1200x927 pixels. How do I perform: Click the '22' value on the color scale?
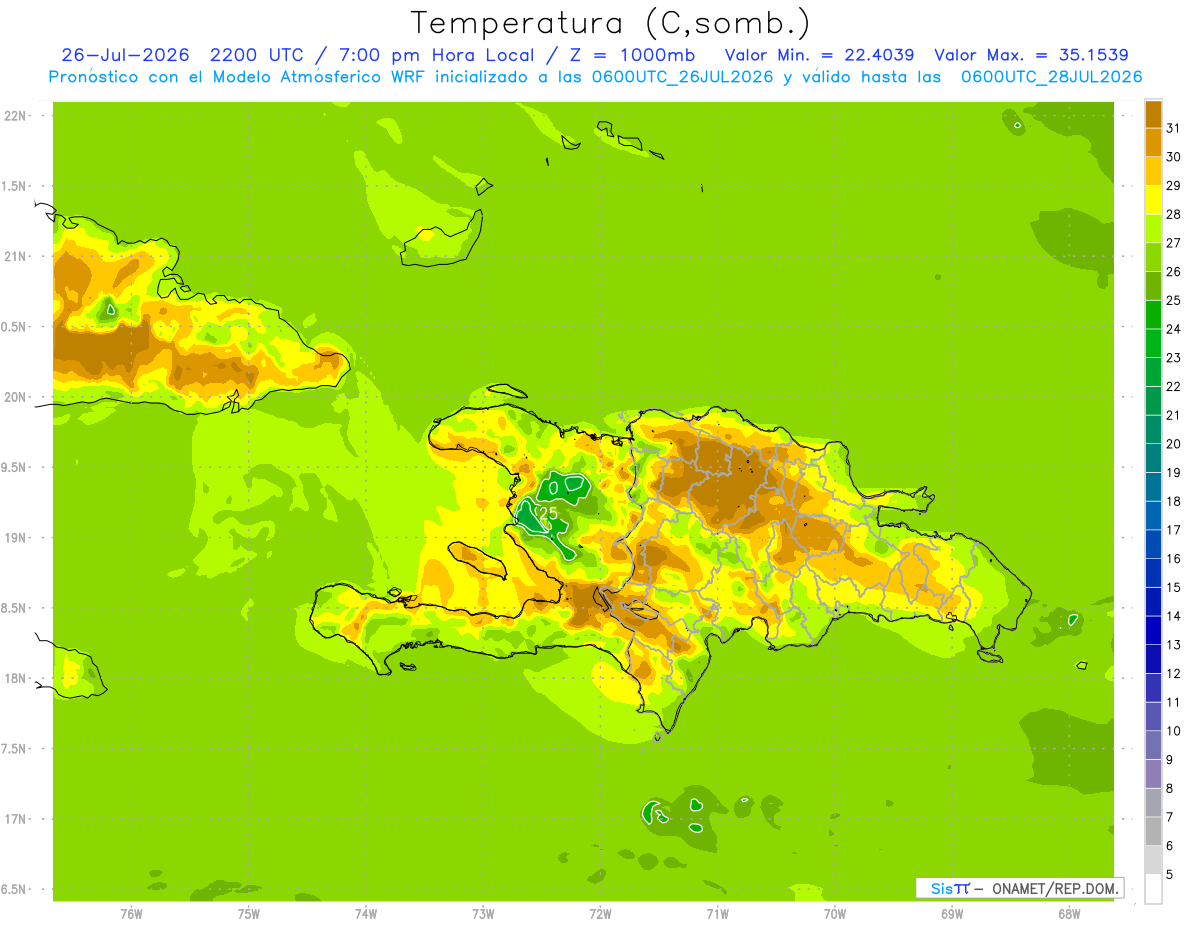tap(1173, 386)
